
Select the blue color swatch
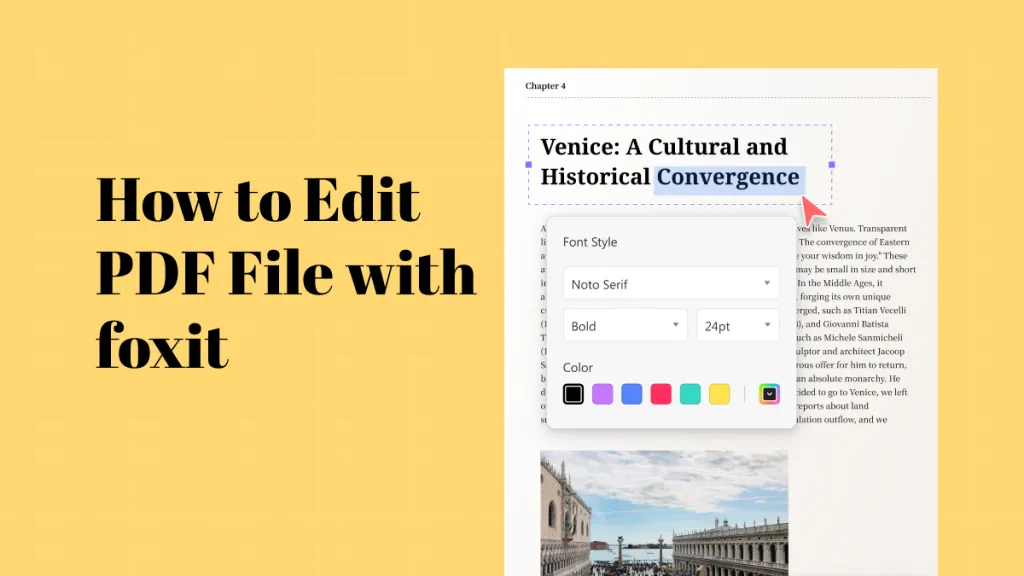[632, 394]
